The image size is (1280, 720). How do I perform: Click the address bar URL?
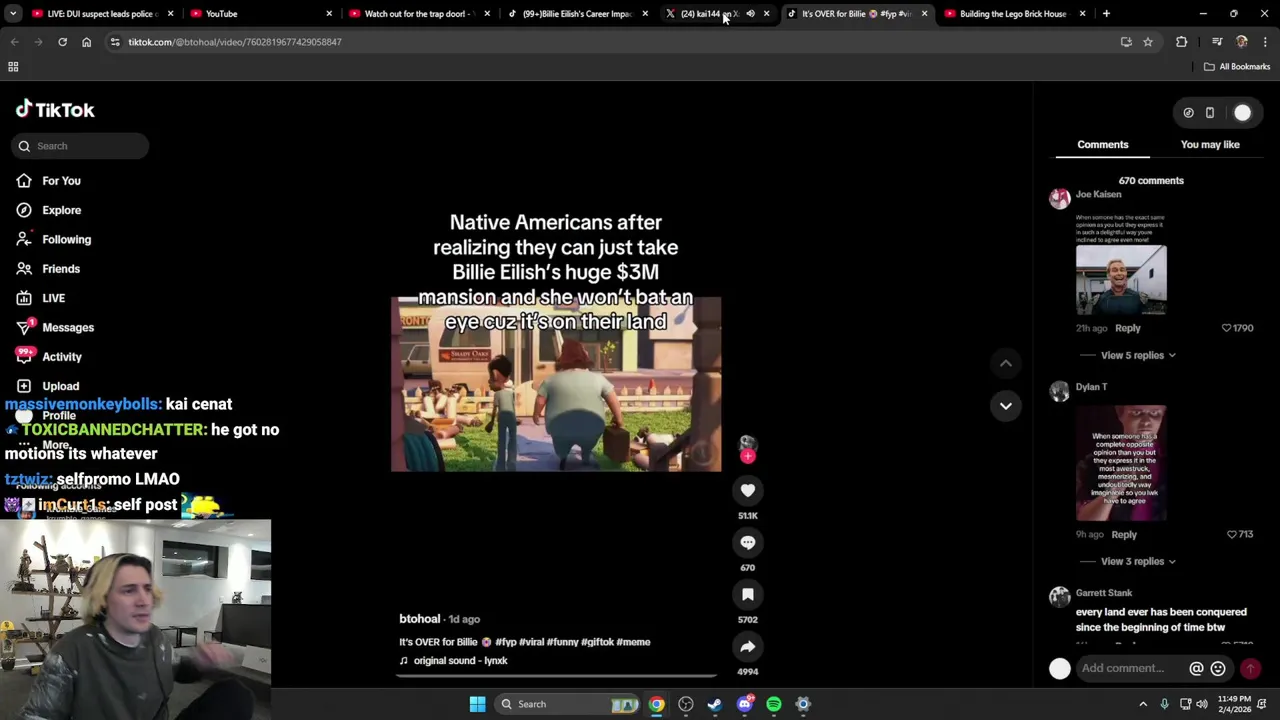coord(235,42)
